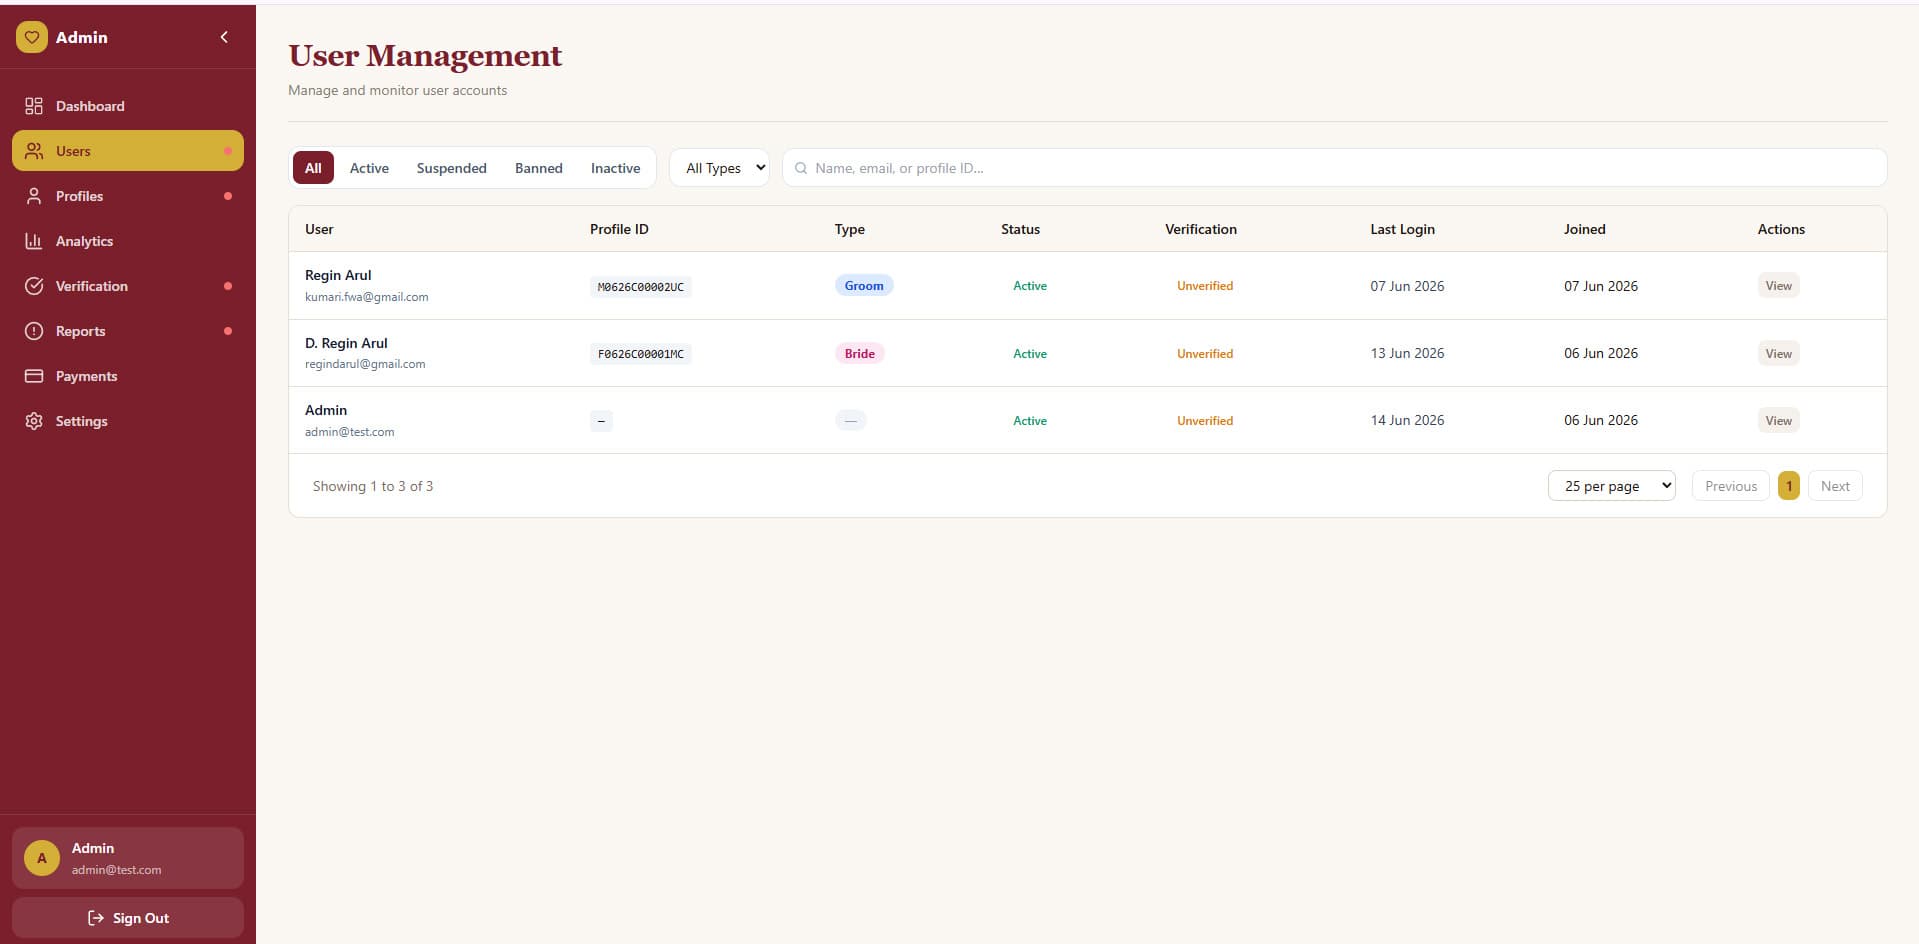Screen dimensions: 1919x944
Task: Click the Settings gear icon
Action: pyautogui.click(x=34, y=421)
